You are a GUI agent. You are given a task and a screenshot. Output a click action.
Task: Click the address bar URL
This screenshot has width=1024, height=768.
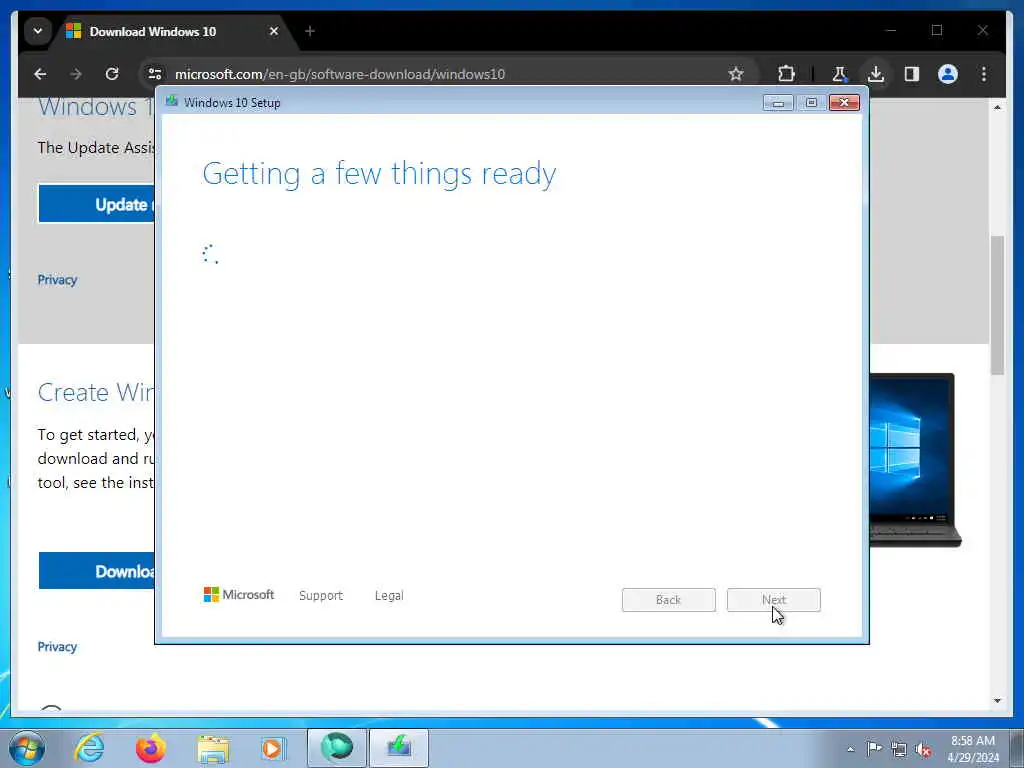(x=340, y=74)
